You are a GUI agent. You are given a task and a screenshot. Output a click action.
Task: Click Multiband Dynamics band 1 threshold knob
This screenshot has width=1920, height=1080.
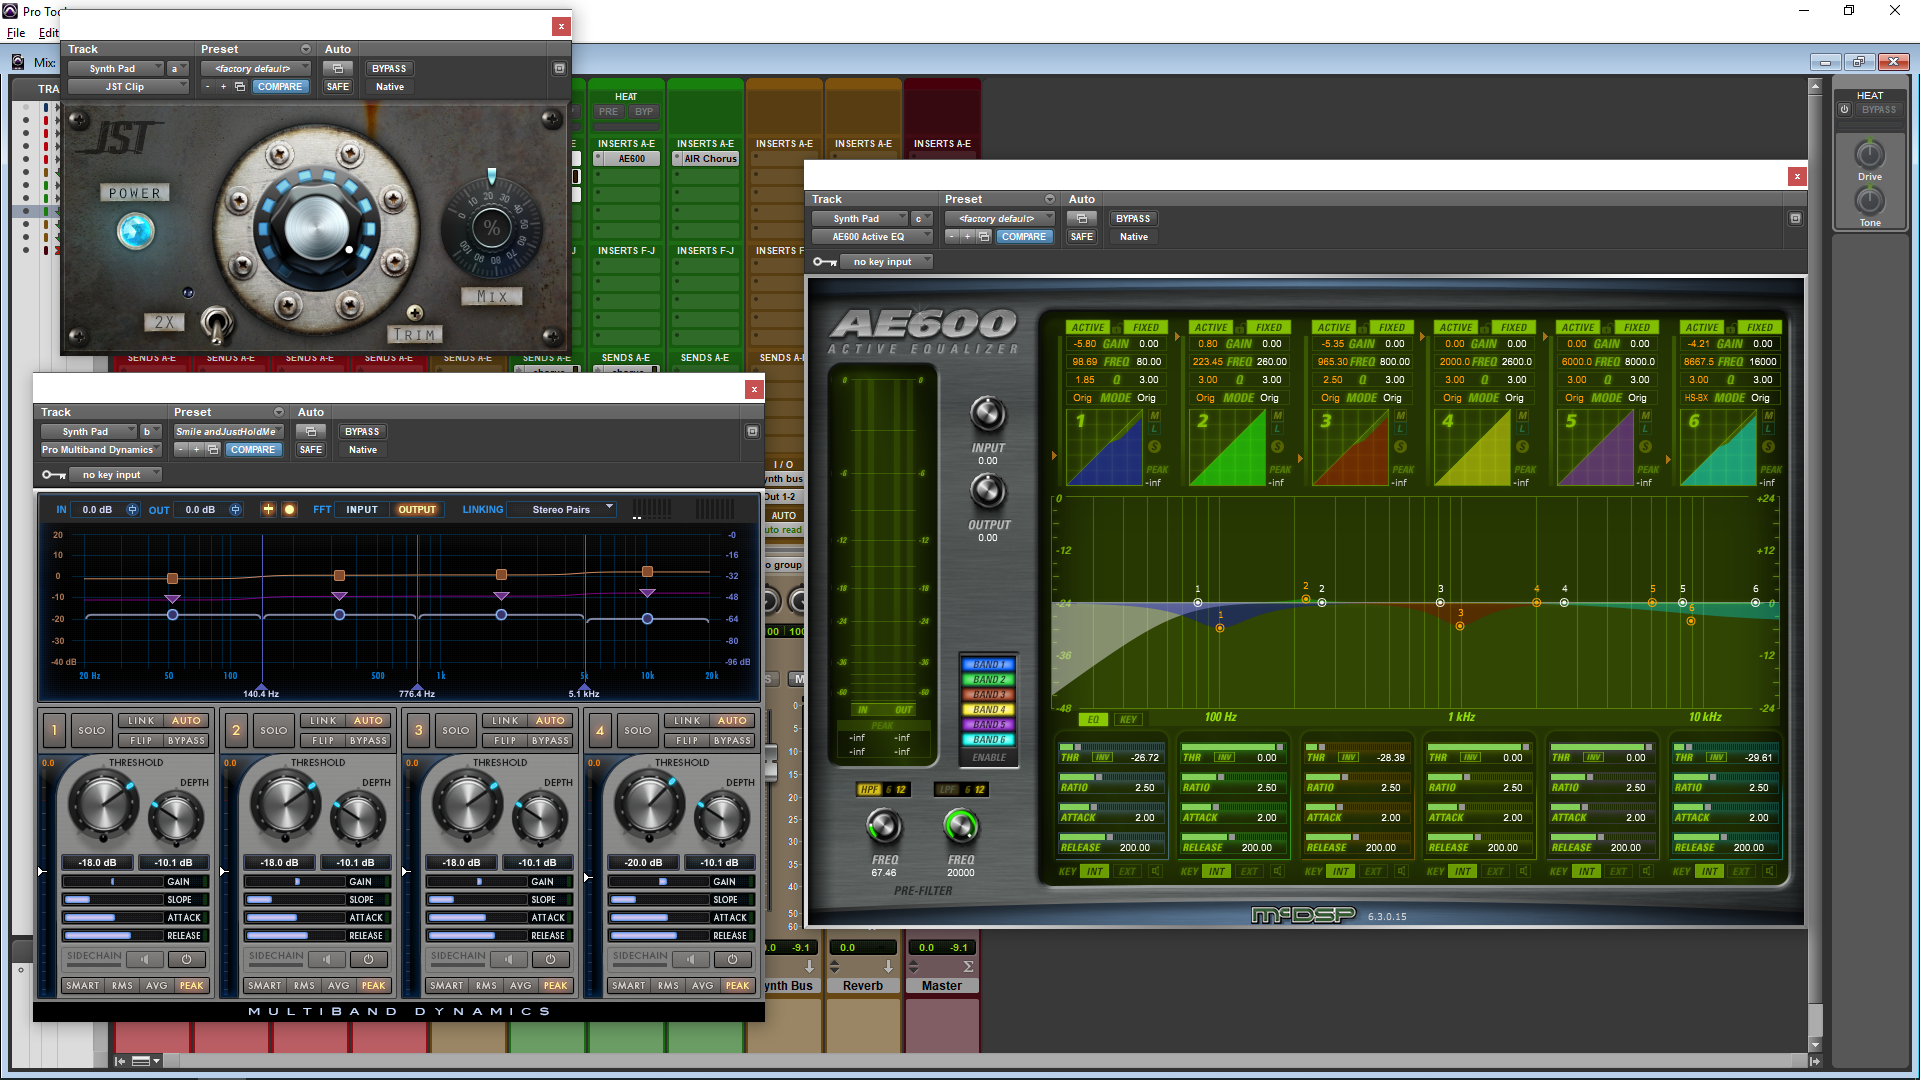pos(102,806)
